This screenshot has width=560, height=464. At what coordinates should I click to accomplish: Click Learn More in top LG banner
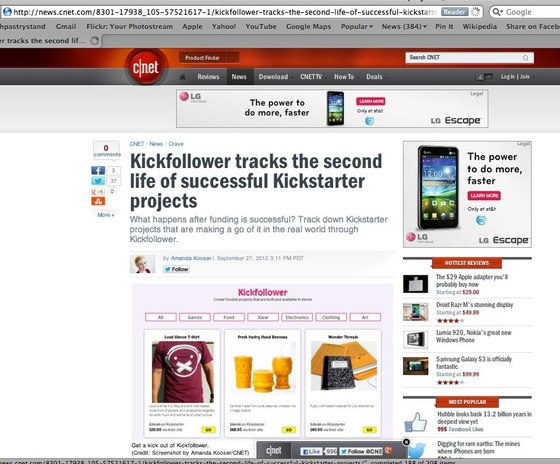pyautogui.click(x=371, y=101)
